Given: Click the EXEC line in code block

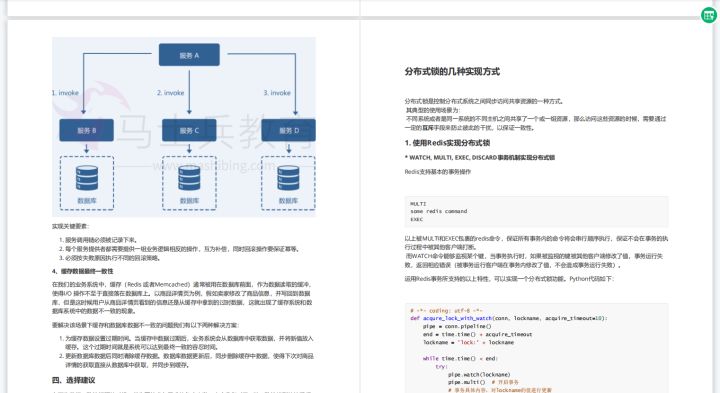Looking at the screenshot, I should coord(417,219).
